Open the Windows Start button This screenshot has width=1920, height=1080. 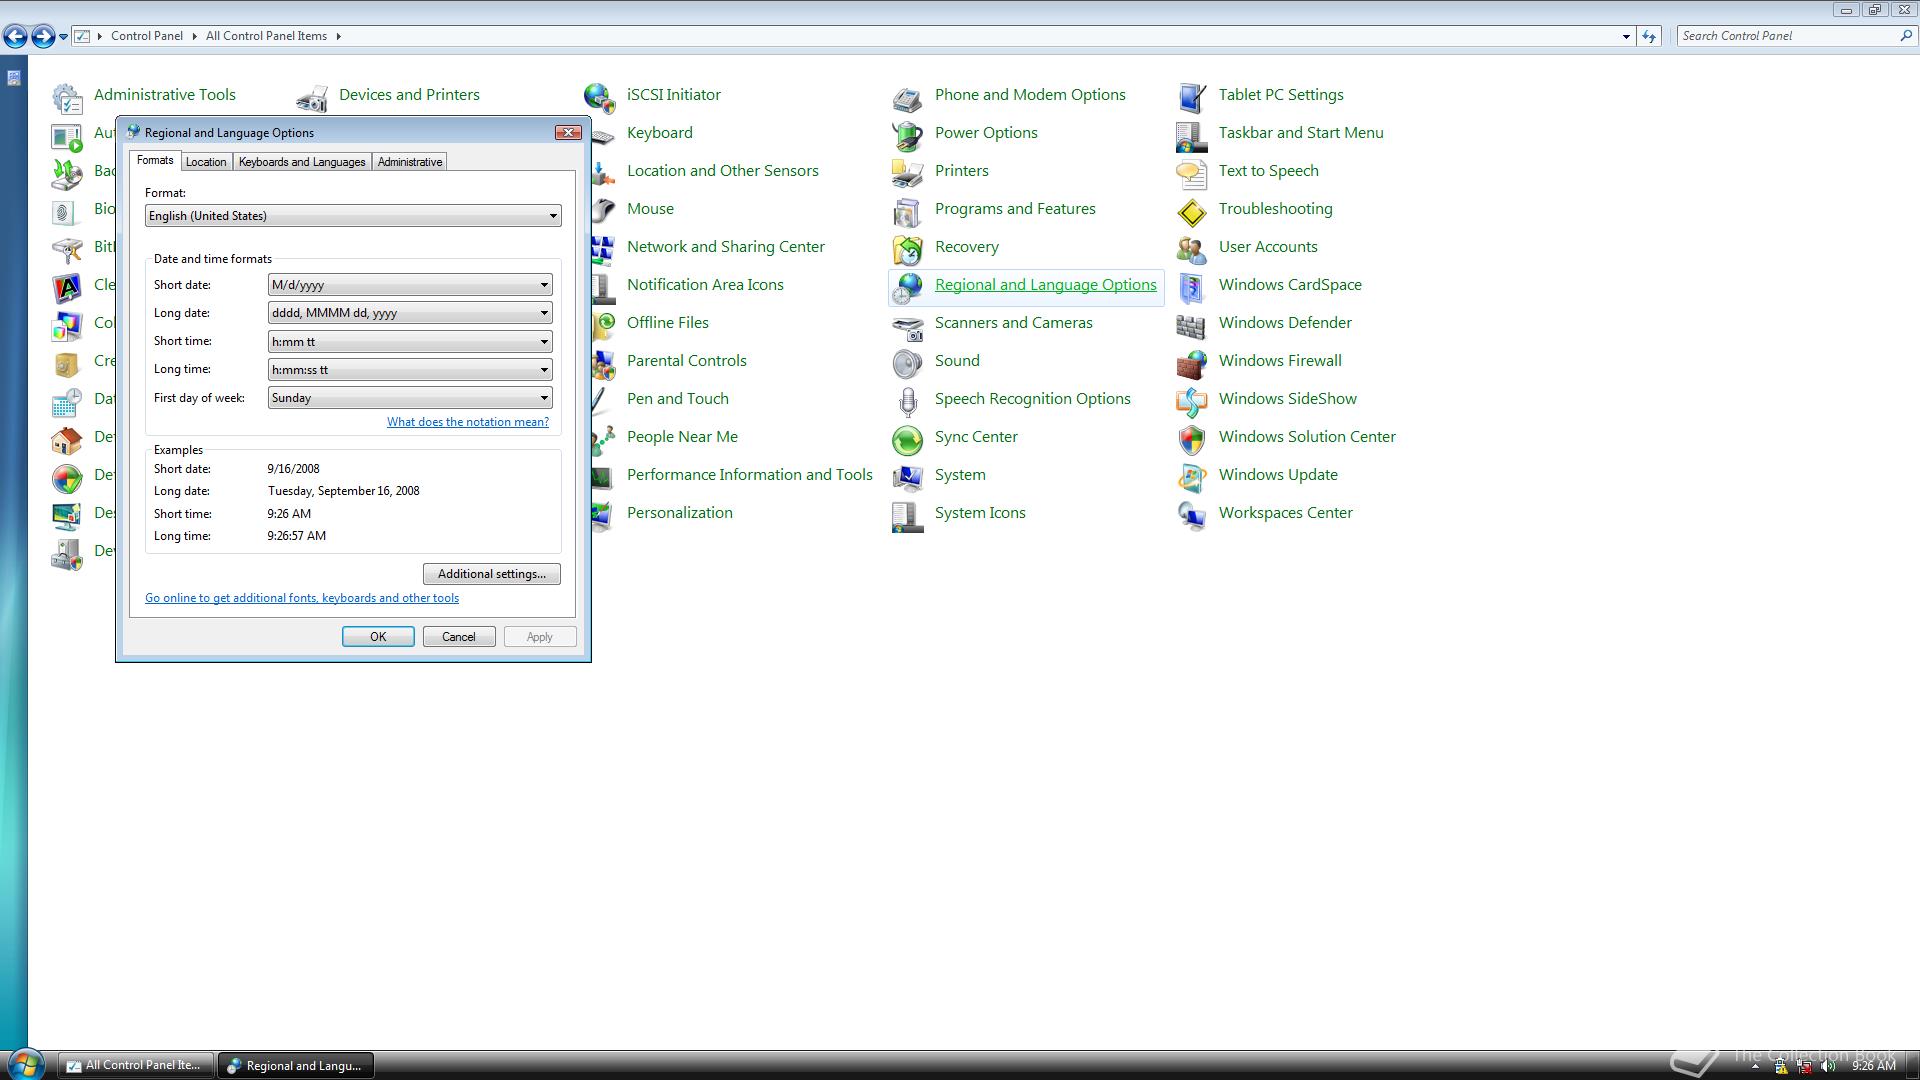25,1064
